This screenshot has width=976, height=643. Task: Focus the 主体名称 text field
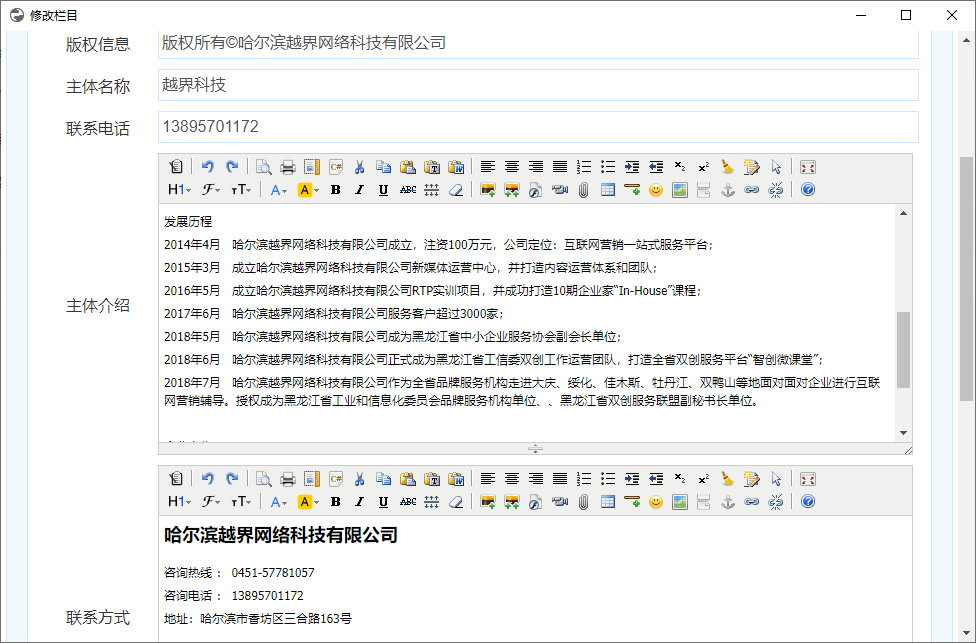pyautogui.click(x=538, y=85)
